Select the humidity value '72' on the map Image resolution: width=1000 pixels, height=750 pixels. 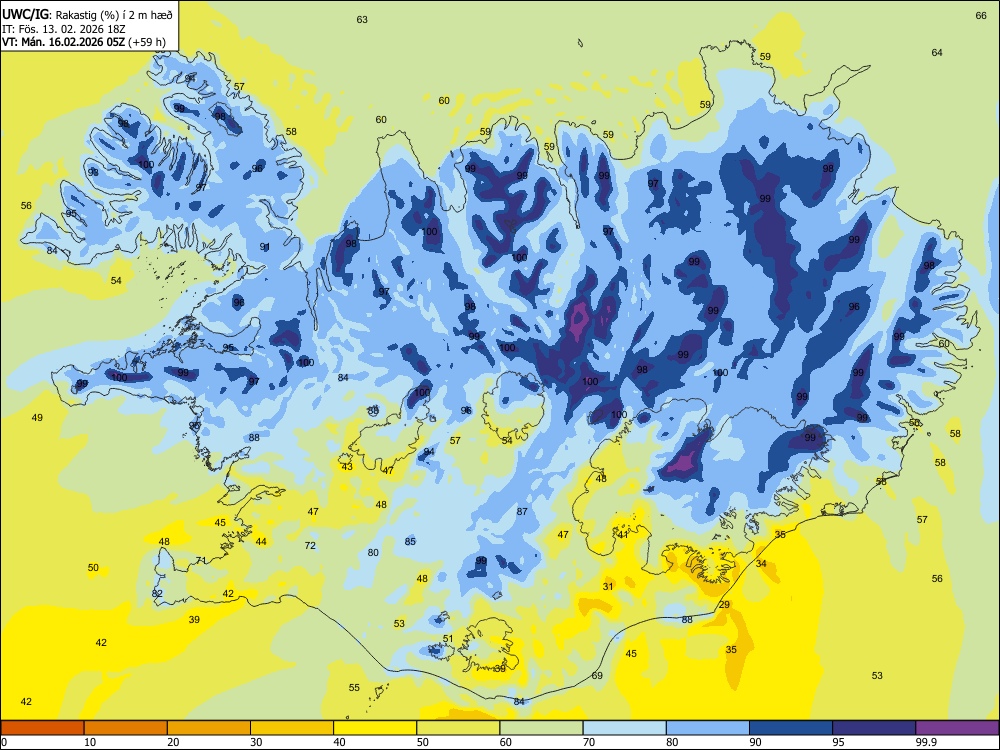click(x=310, y=545)
